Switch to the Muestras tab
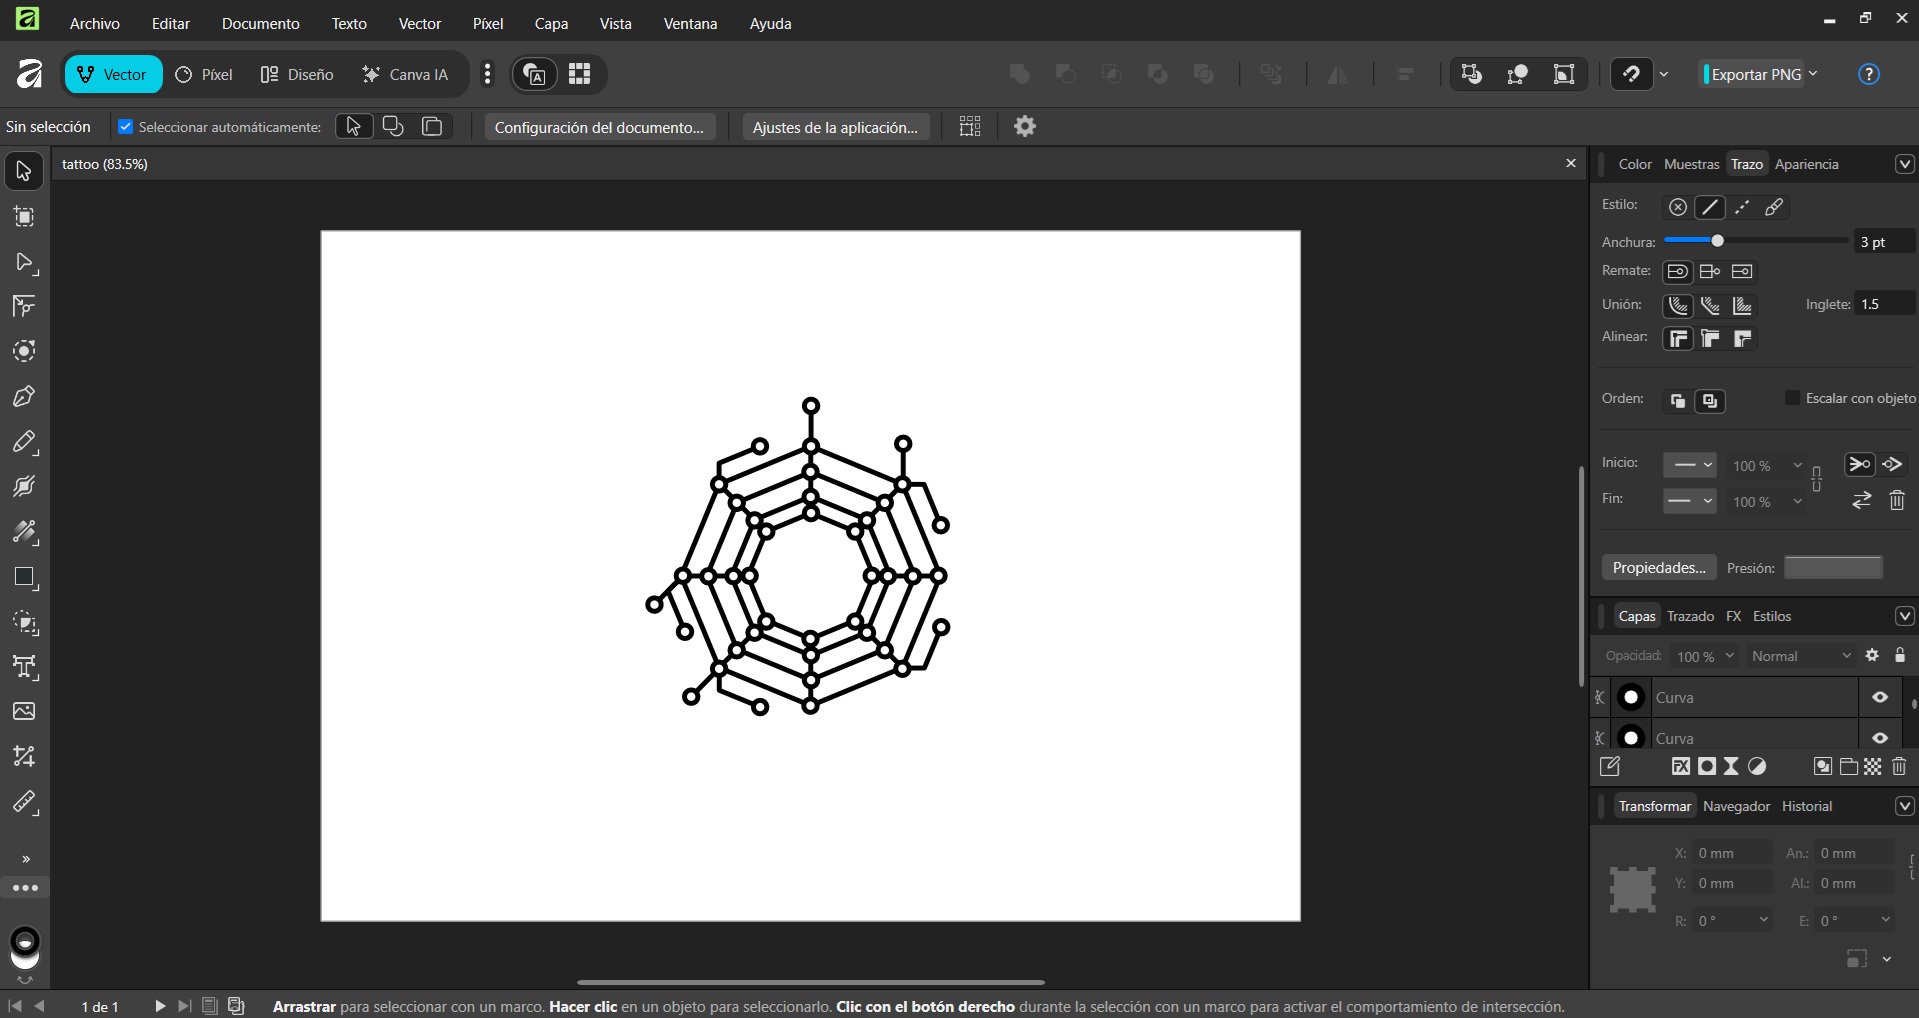This screenshot has height=1018, width=1919. point(1691,164)
